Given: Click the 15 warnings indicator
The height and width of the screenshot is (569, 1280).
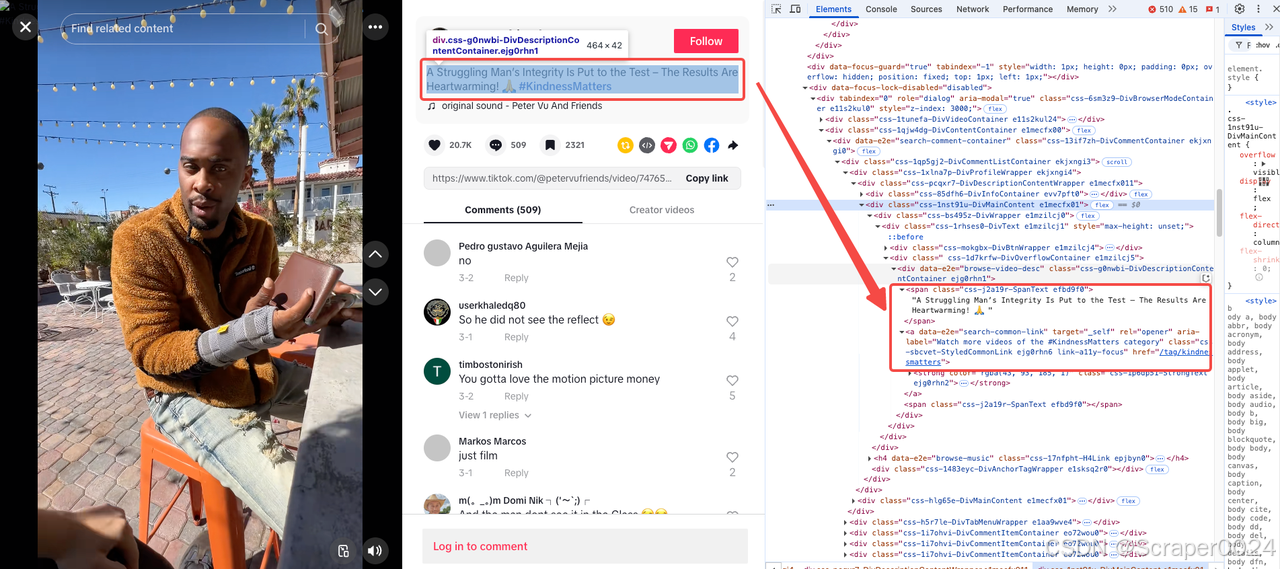Looking at the screenshot, I should coord(1187,9).
